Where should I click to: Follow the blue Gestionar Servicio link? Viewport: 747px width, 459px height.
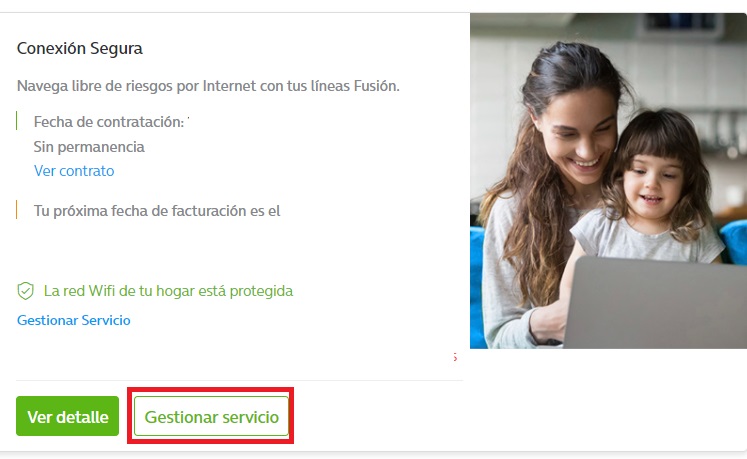(x=74, y=320)
